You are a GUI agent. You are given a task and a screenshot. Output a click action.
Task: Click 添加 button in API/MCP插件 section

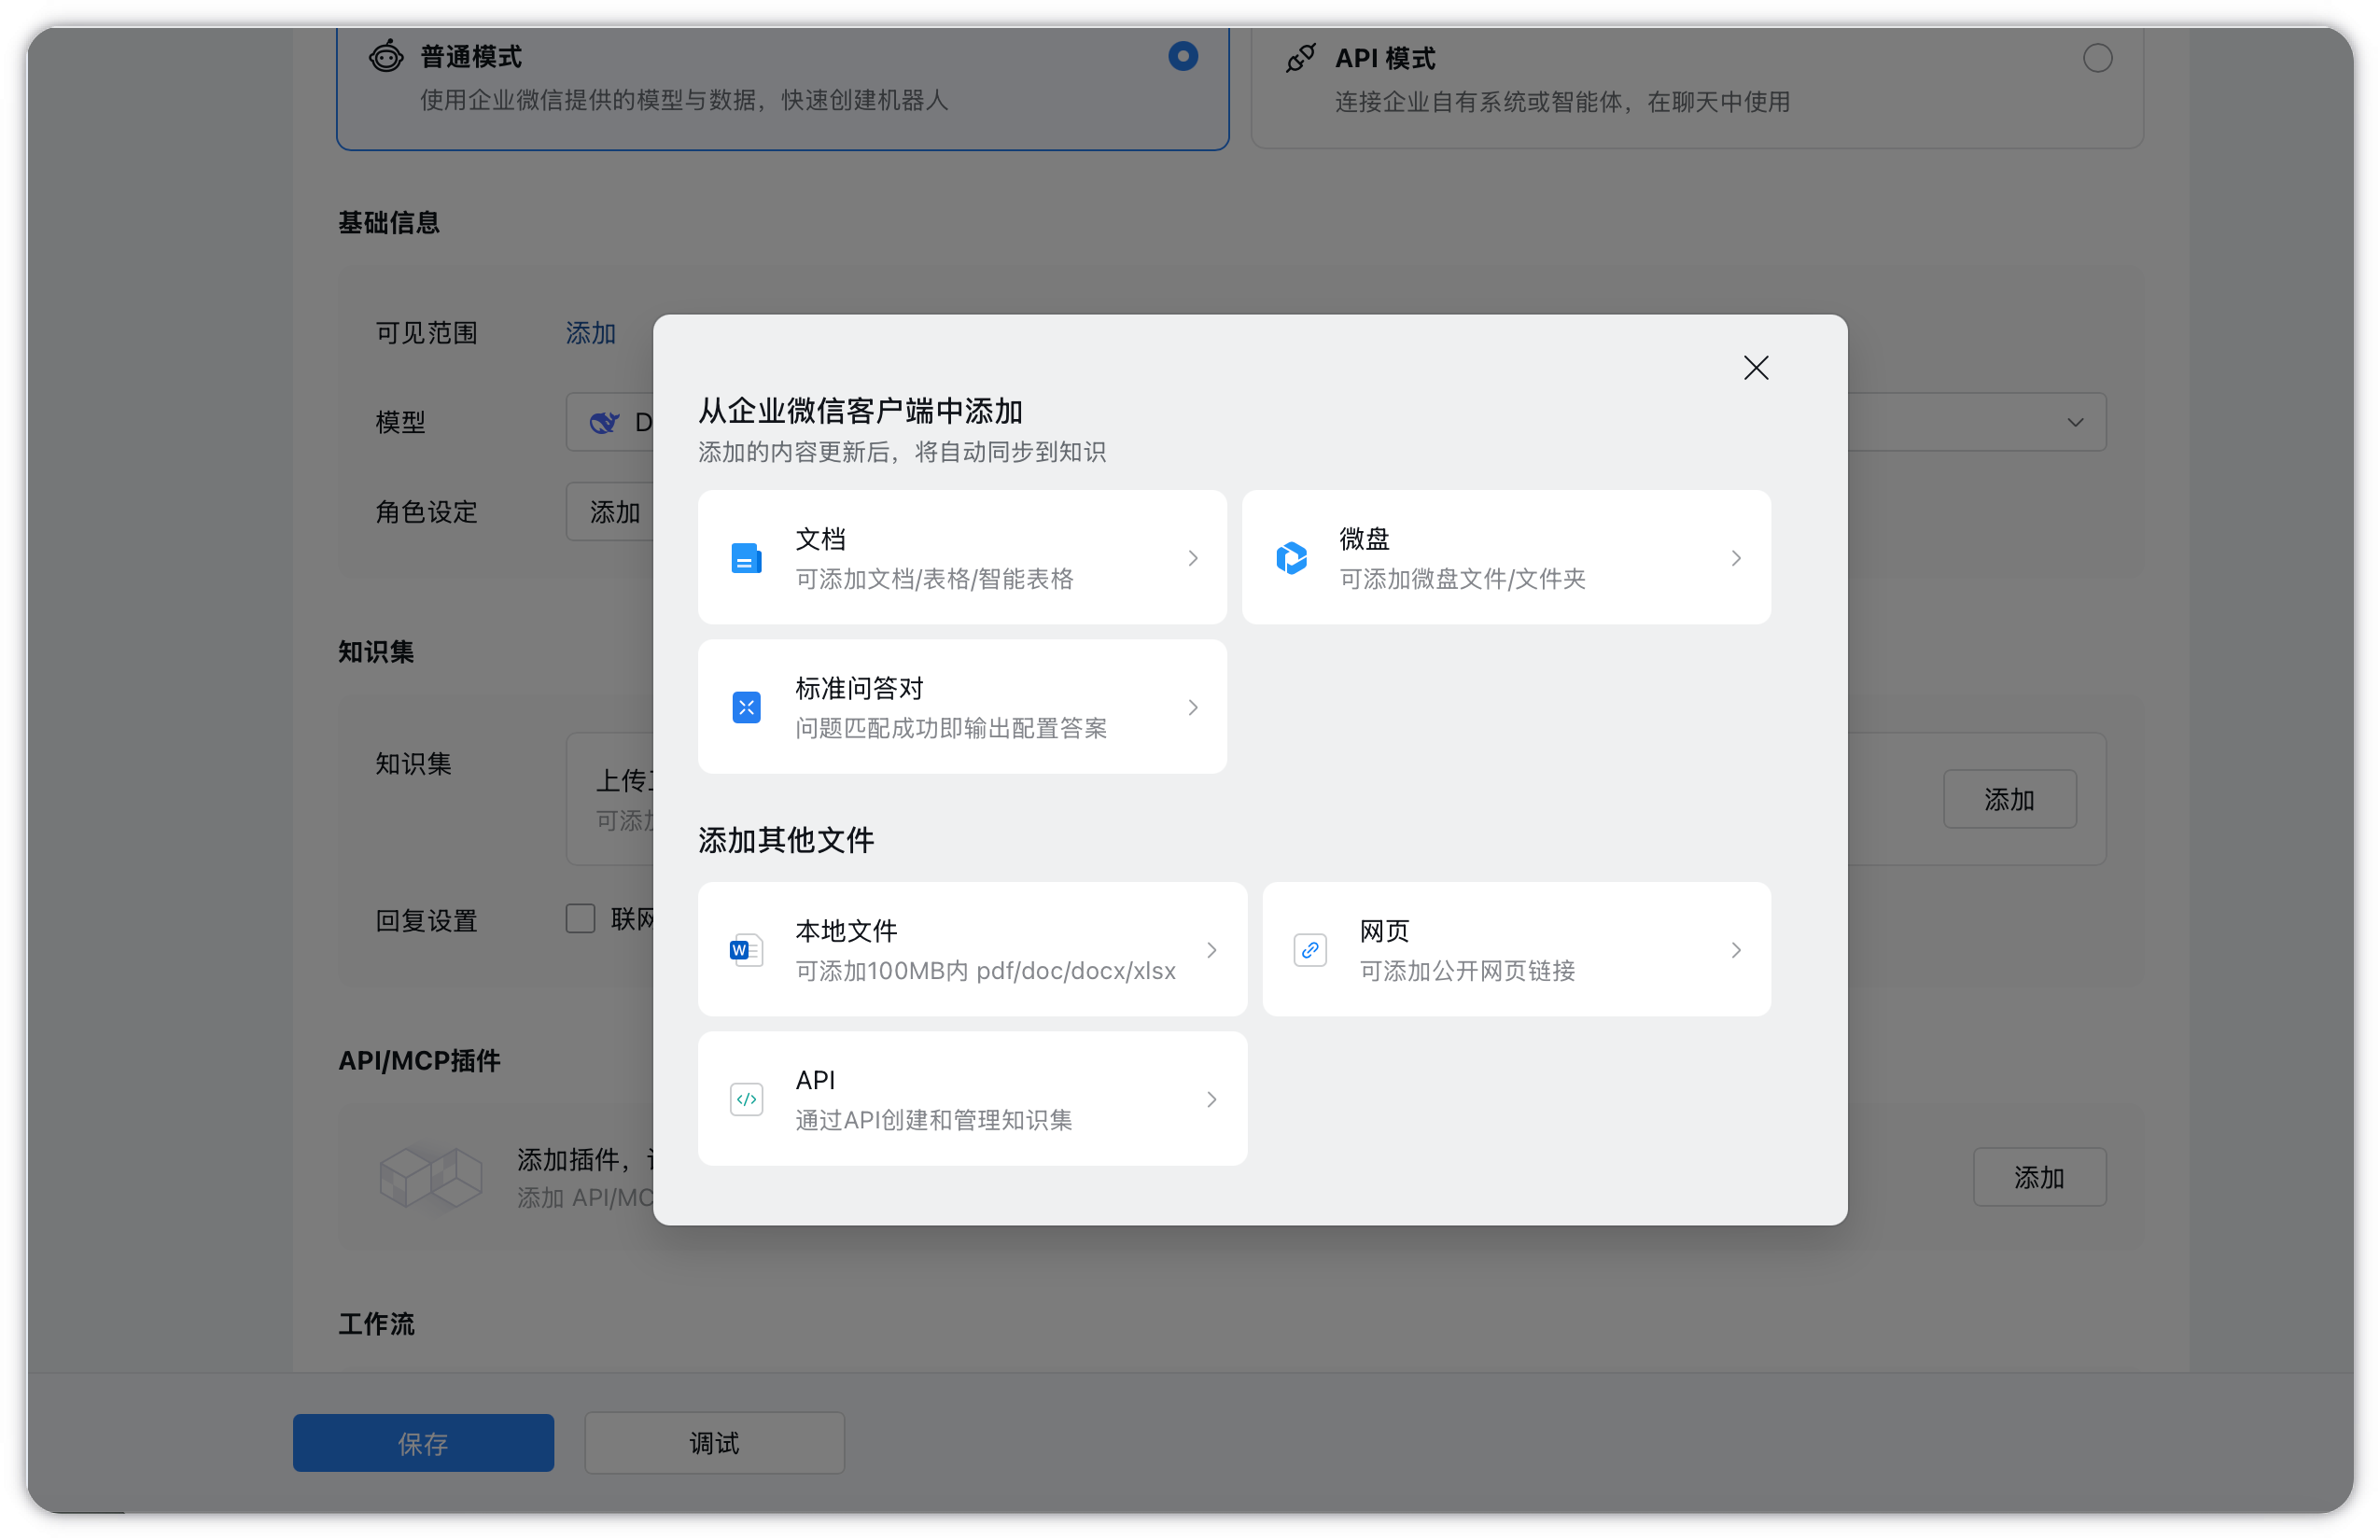2039,1177
